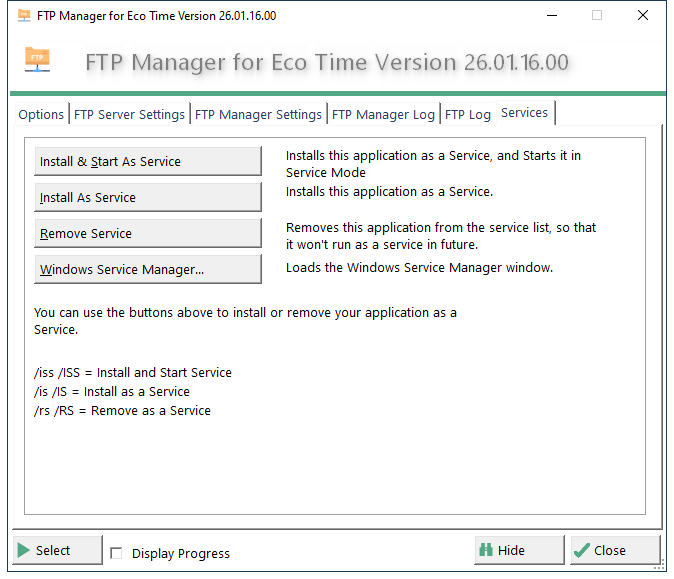This screenshot has width=674, height=579.
Task: Go to the FTP Manager Settings tab
Action: 258,114
